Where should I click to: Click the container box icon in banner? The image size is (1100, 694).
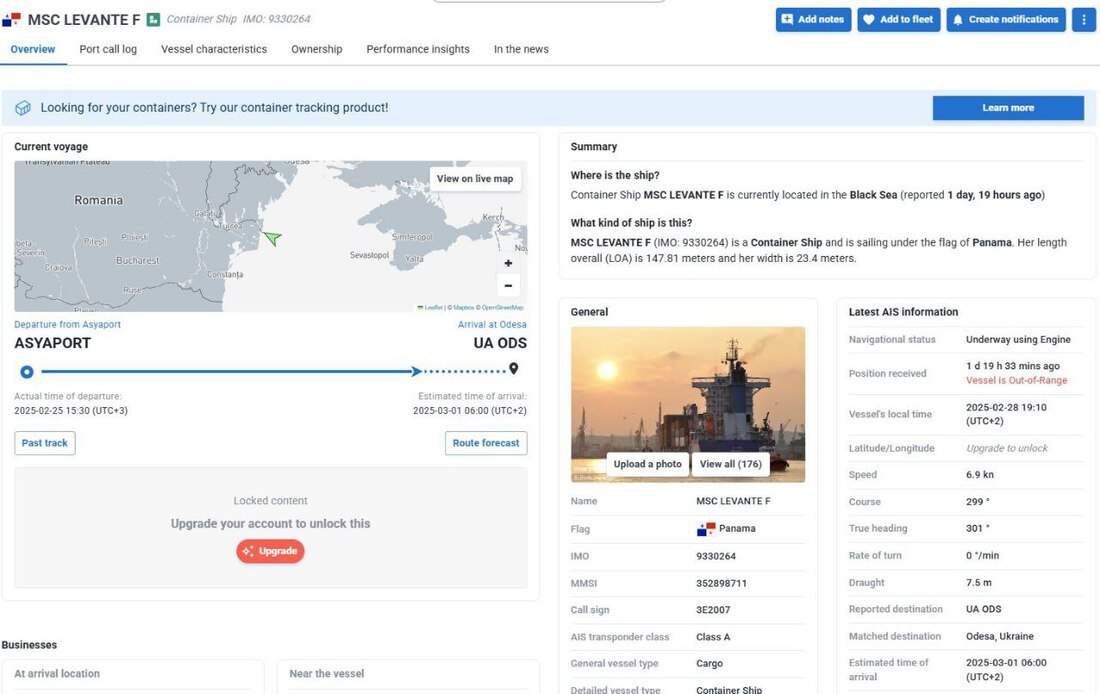tap(23, 107)
